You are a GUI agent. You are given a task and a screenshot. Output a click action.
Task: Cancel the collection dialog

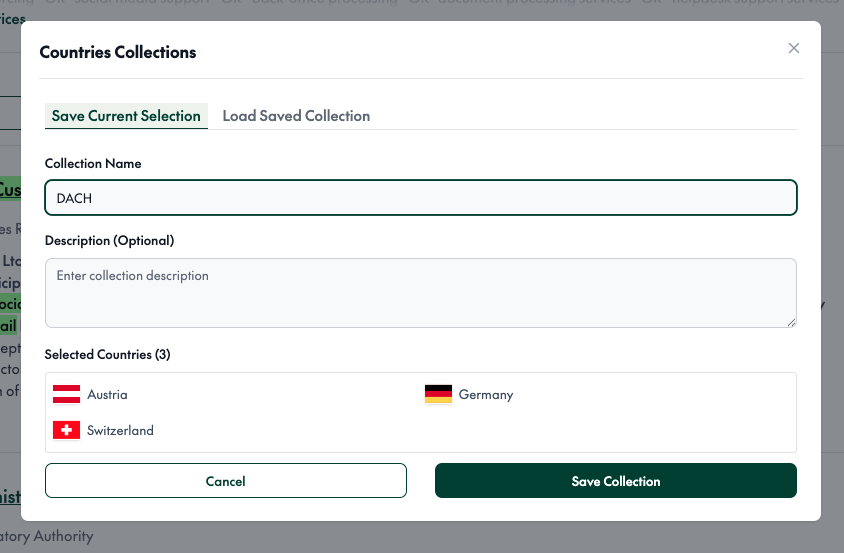pos(226,481)
